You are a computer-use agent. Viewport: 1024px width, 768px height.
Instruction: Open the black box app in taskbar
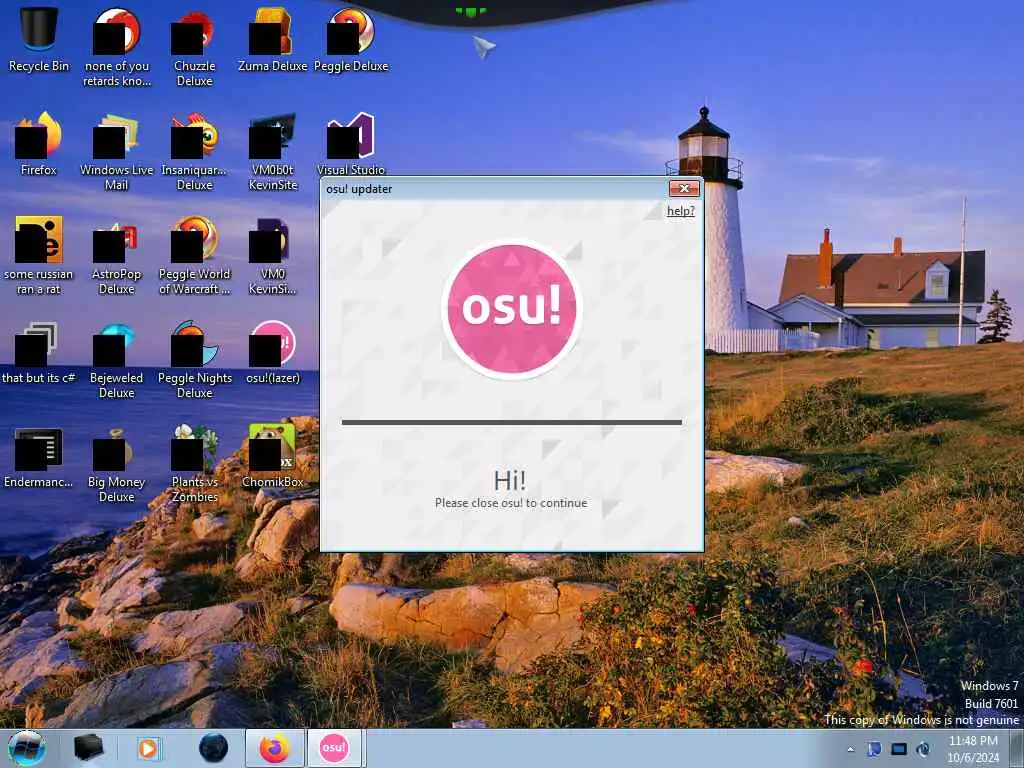(x=88, y=748)
